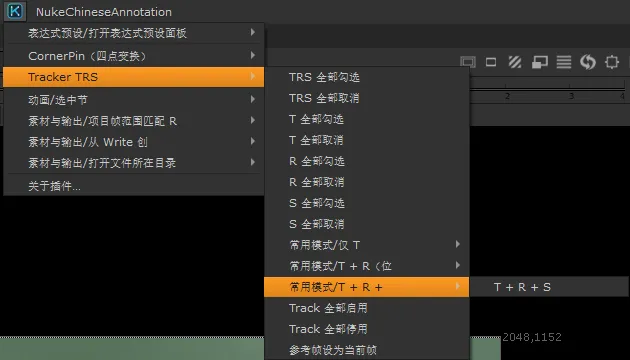The height and width of the screenshot is (360, 630).
Task: Expand the 素材与输出/从 Write 创 submenu
Action: coord(133,141)
